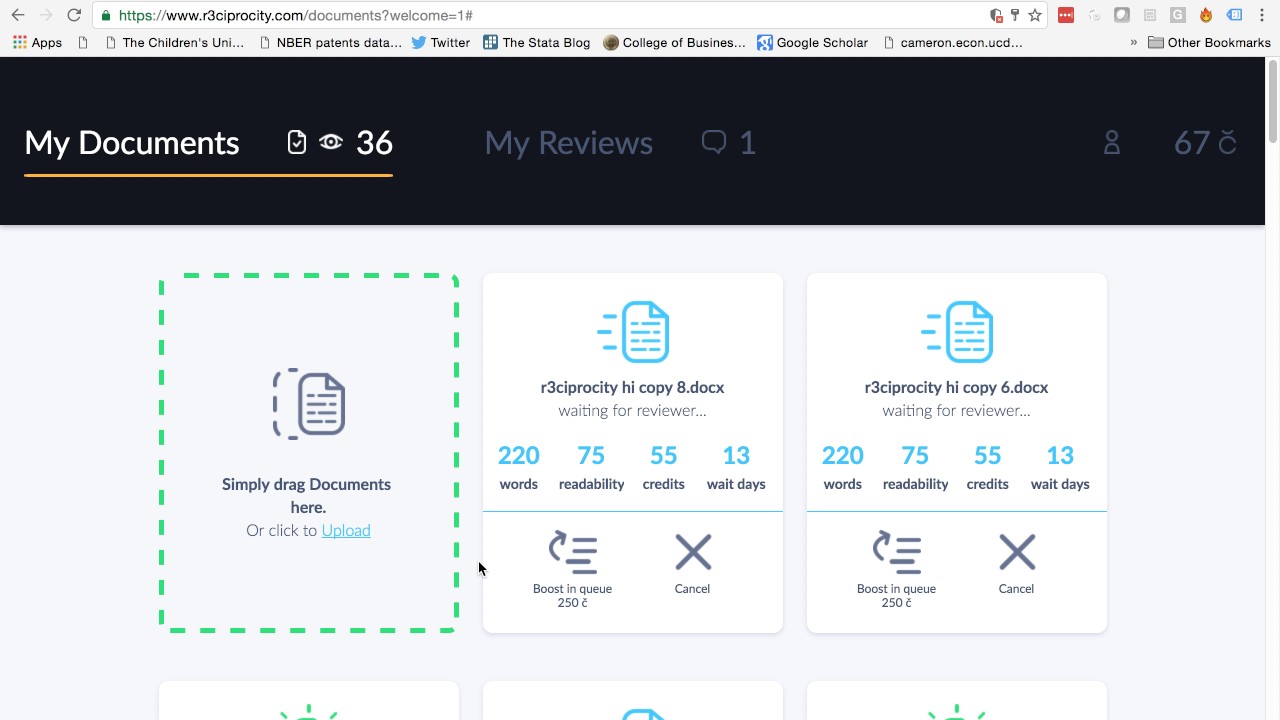Open the College of Business bookmark
The image size is (1280, 720).
click(x=674, y=43)
